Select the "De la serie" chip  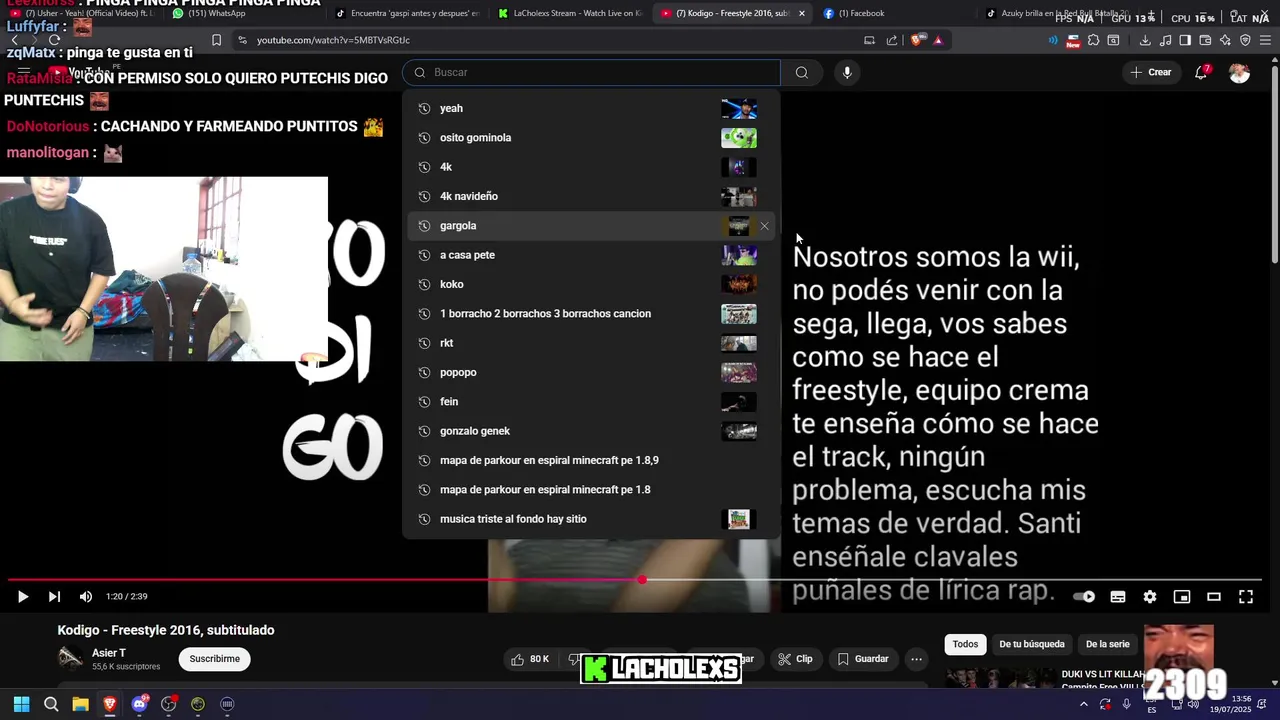point(1107,644)
